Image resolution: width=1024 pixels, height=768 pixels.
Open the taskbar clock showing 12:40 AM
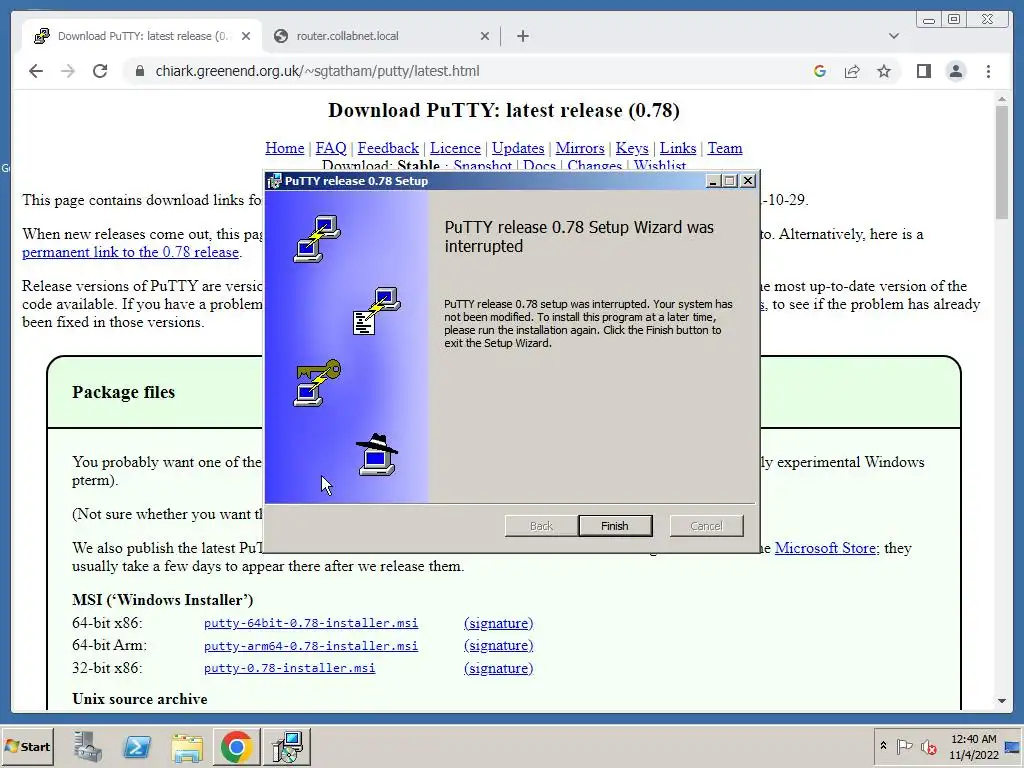(974, 746)
